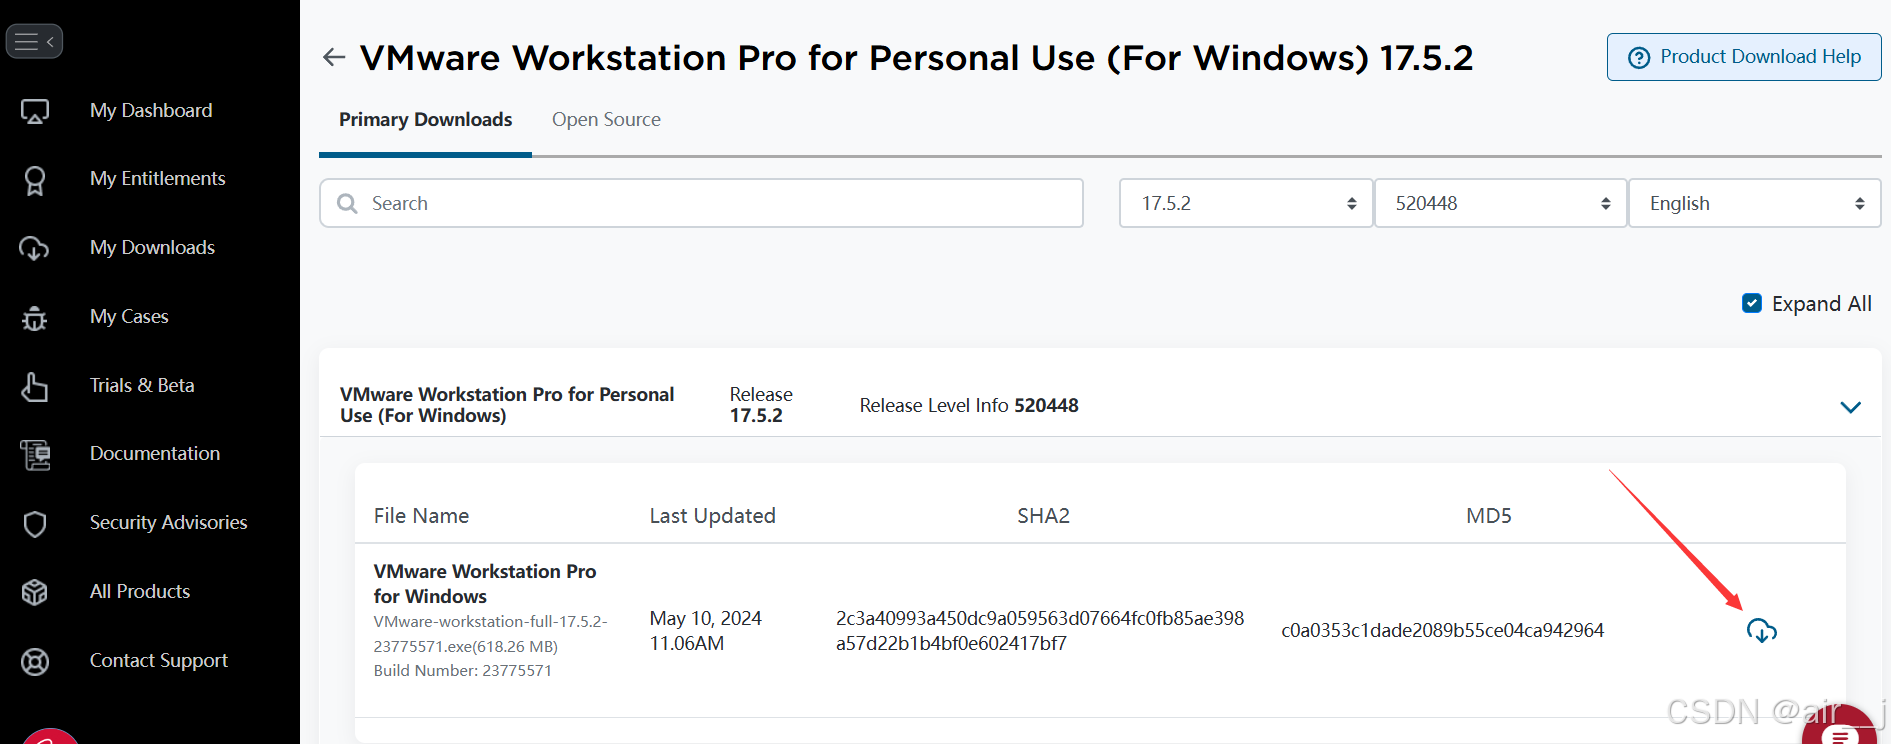This screenshot has width=1891, height=744.
Task: Click the Release 17.5.2 label
Action: 761,405
